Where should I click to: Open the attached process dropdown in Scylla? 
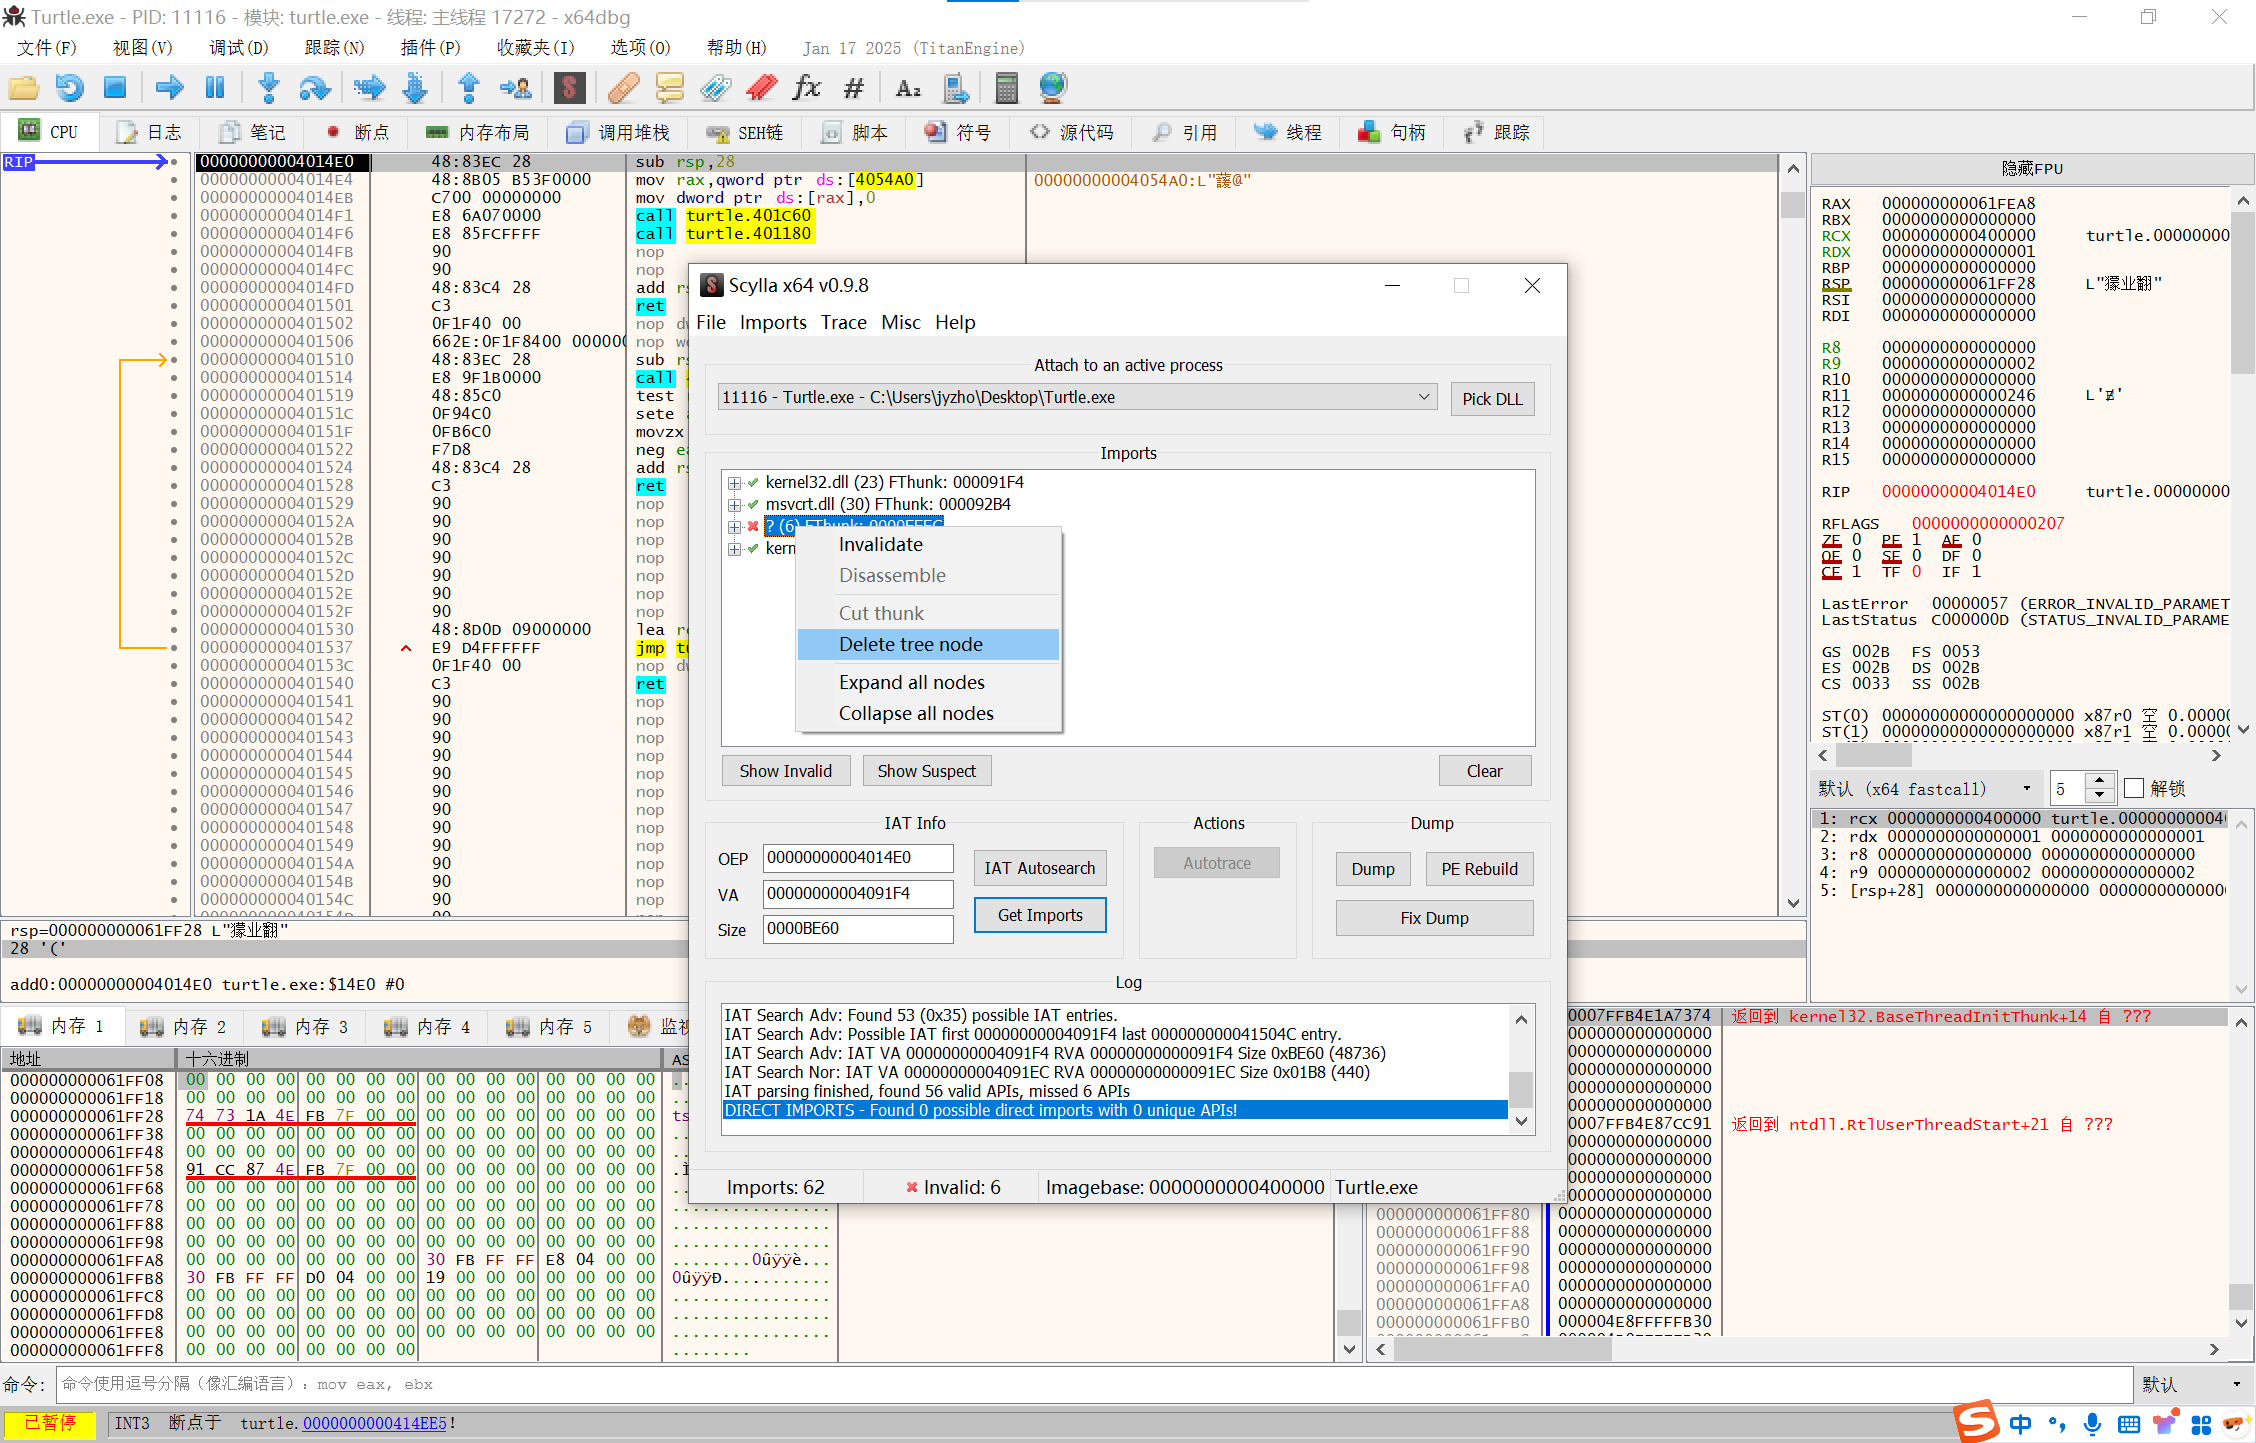pyautogui.click(x=1423, y=397)
